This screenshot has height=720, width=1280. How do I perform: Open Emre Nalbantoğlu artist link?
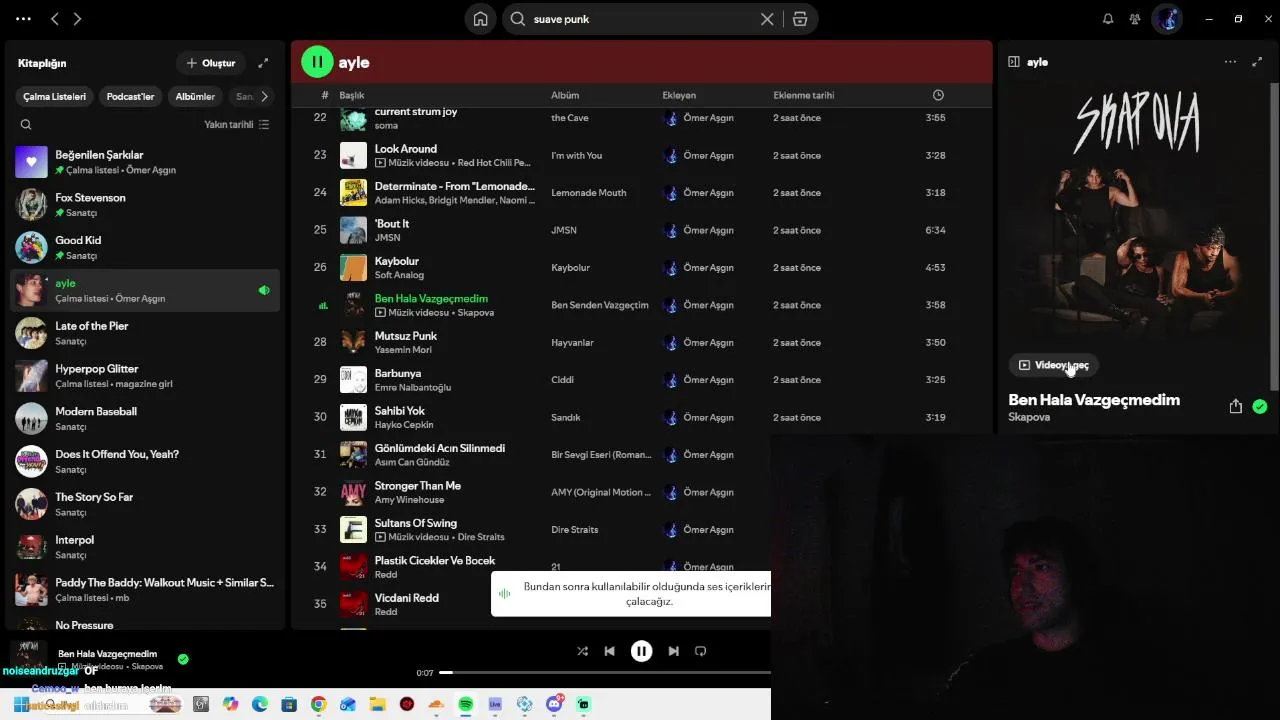point(413,387)
